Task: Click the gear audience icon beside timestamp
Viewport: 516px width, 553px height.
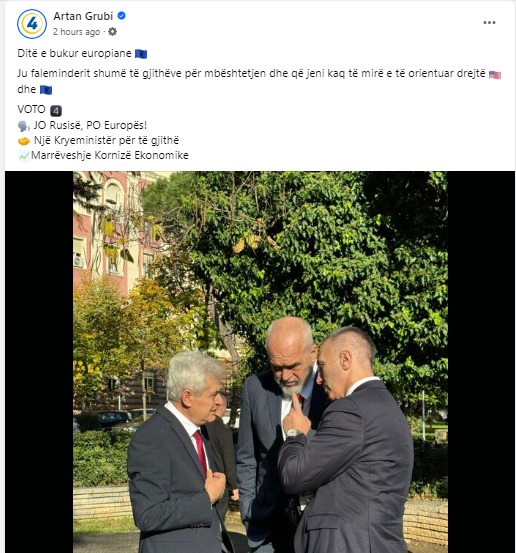Action: click(x=113, y=32)
